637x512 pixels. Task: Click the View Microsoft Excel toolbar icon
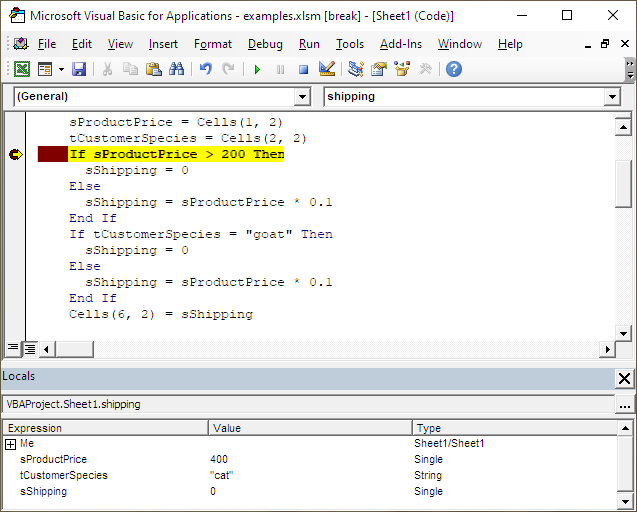pyautogui.click(x=22, y=69)
